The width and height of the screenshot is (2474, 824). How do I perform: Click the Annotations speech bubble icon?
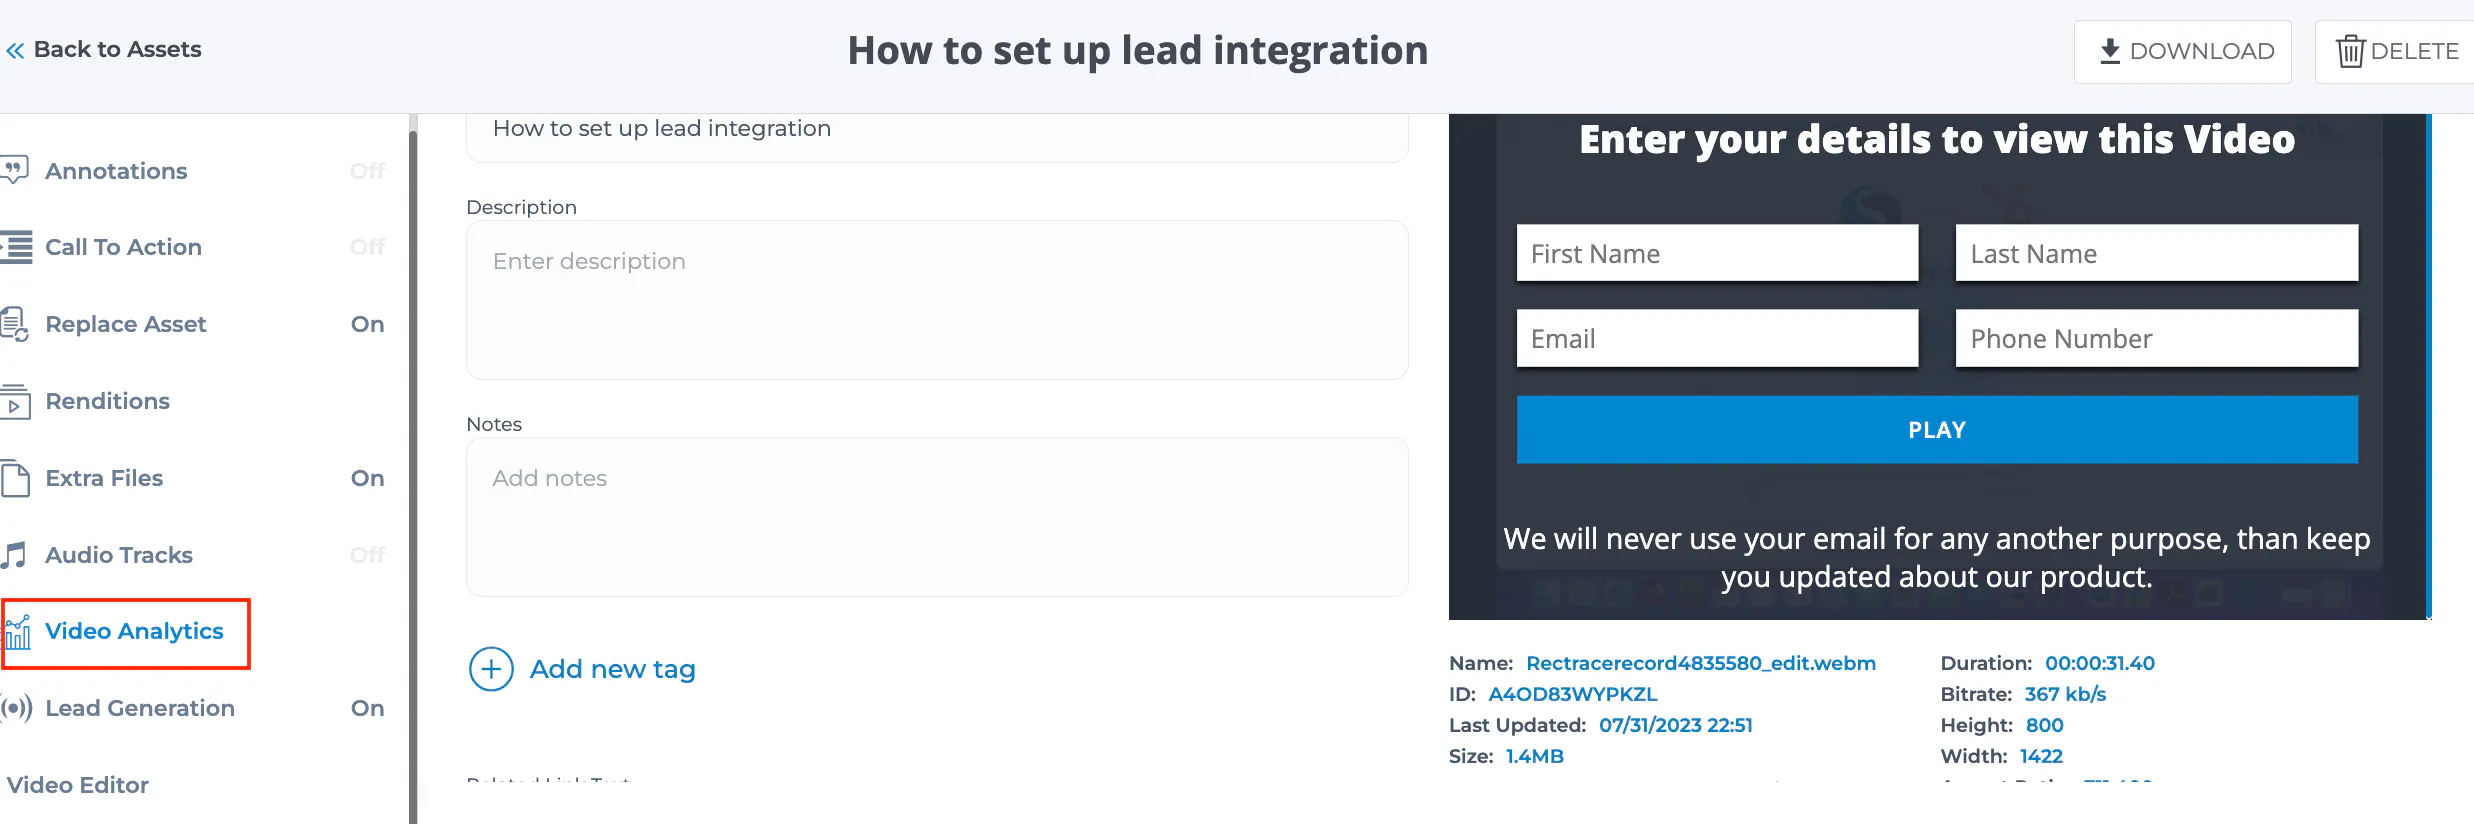click(14, 170)
